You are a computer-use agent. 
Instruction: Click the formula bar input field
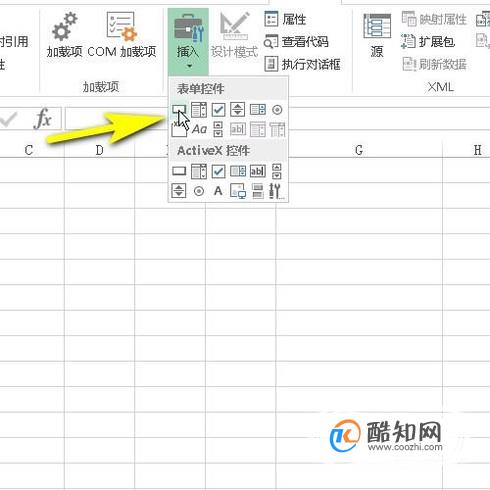[116, 118]
